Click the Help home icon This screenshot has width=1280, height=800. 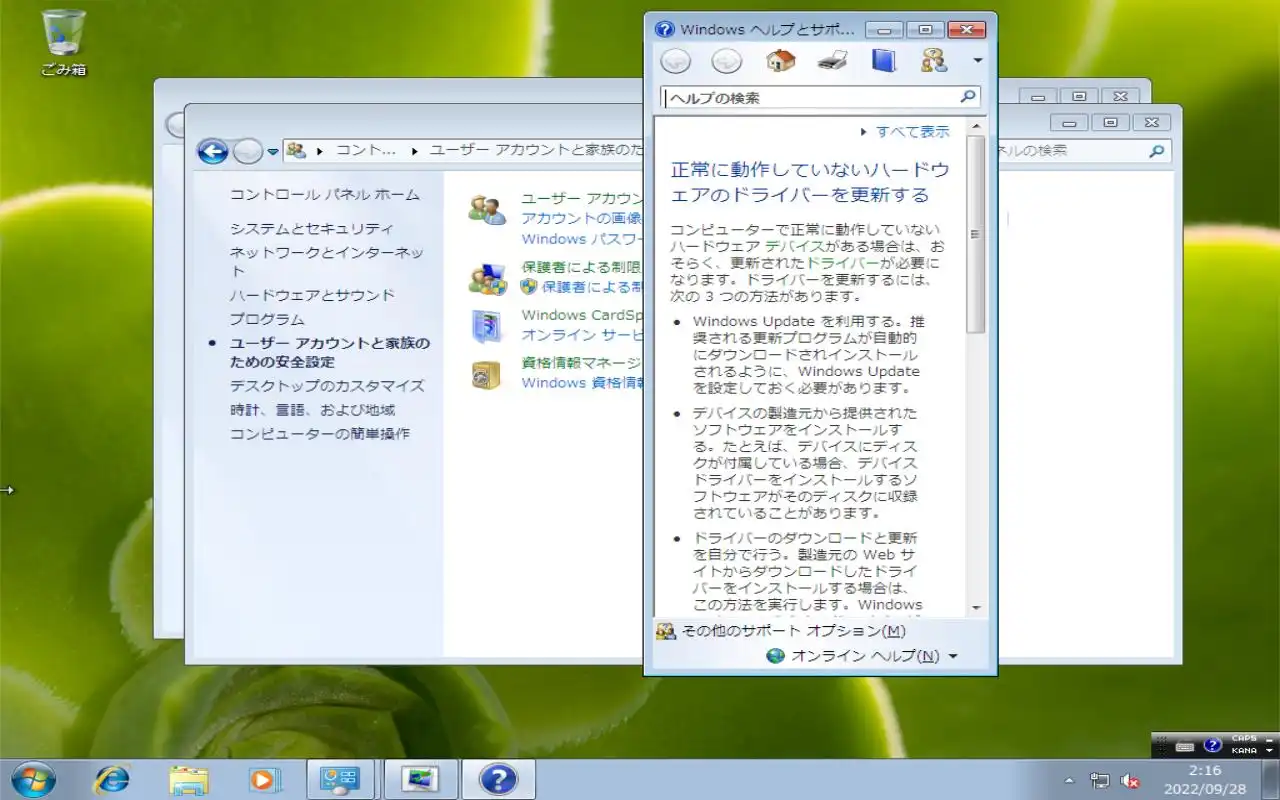tap(780, 61)
